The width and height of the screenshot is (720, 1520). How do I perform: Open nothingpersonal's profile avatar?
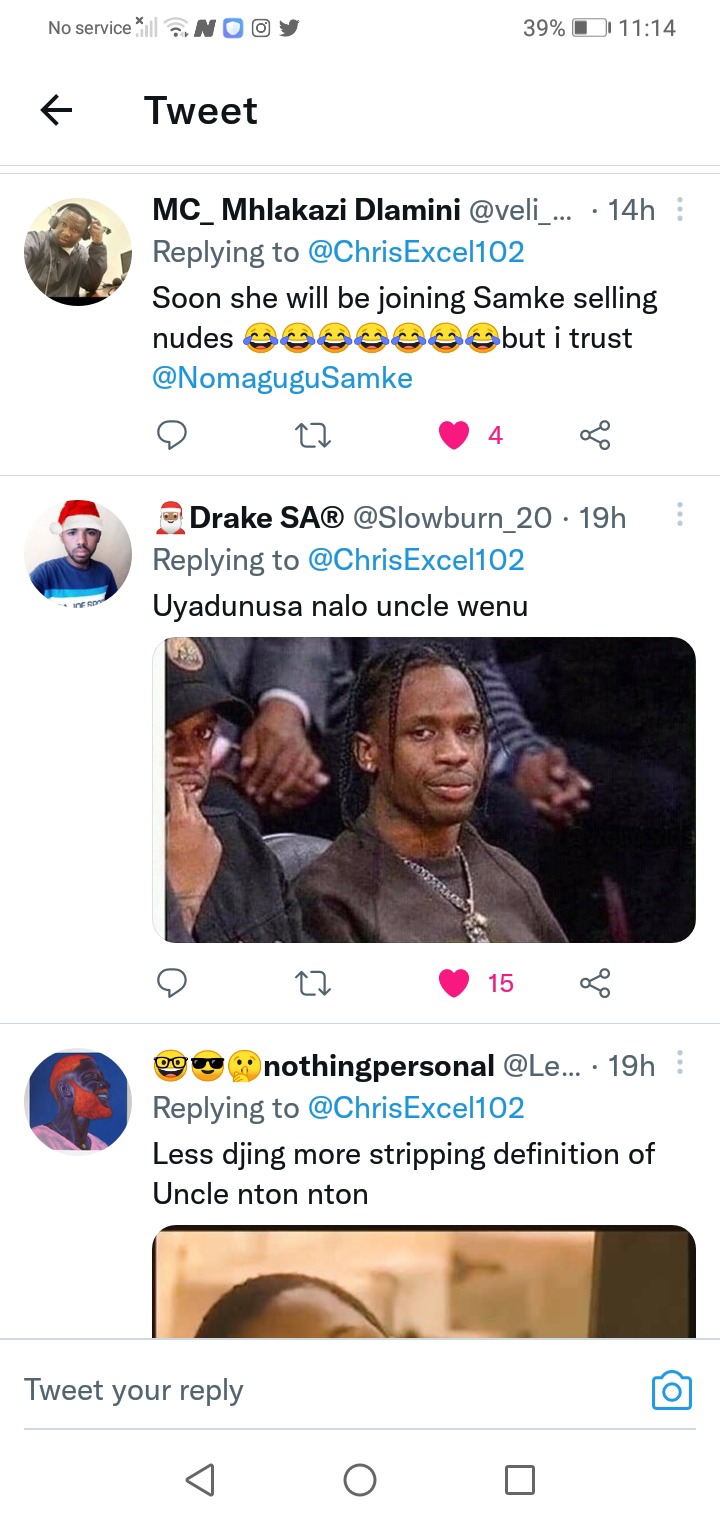(78, 1102)
